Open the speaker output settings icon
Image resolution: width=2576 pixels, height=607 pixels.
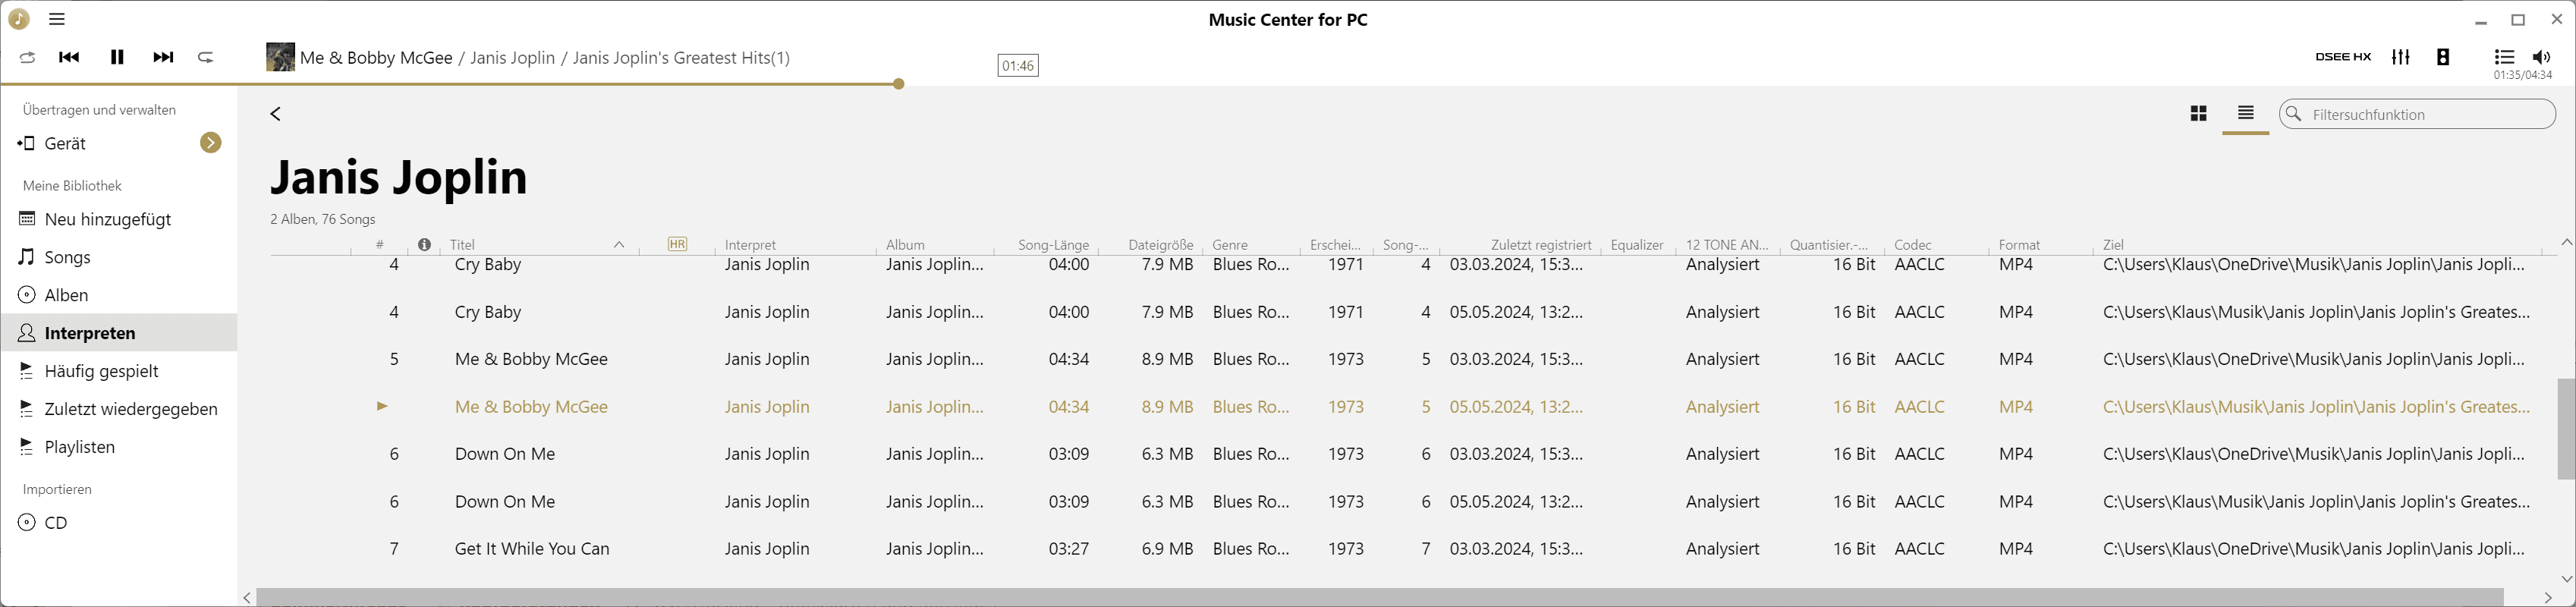(2443, 57)
